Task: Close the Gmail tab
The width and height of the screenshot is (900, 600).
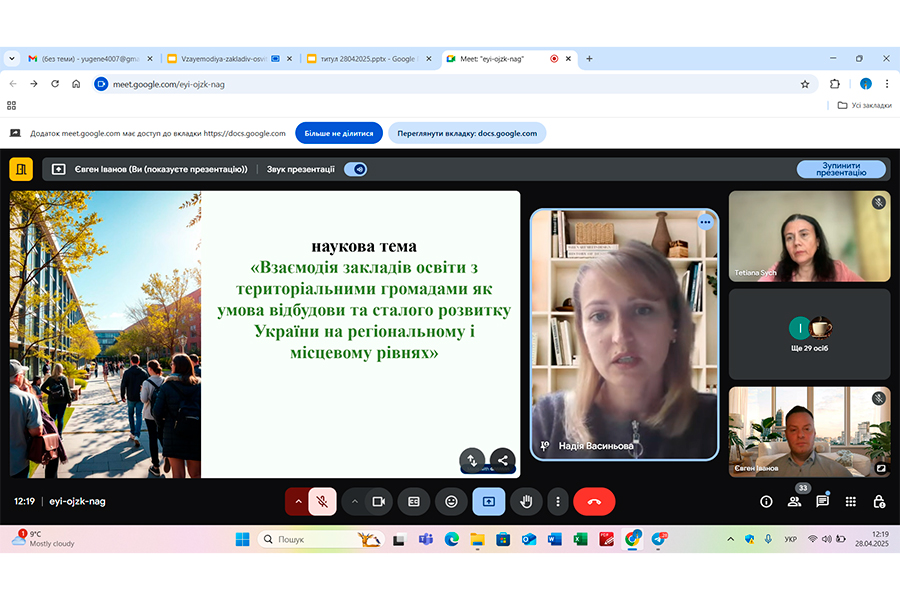Action: point(150,59)
